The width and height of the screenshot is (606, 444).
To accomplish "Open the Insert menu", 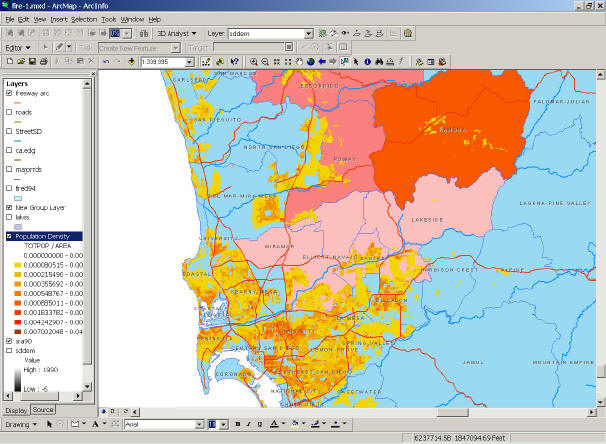I will 59,19.
